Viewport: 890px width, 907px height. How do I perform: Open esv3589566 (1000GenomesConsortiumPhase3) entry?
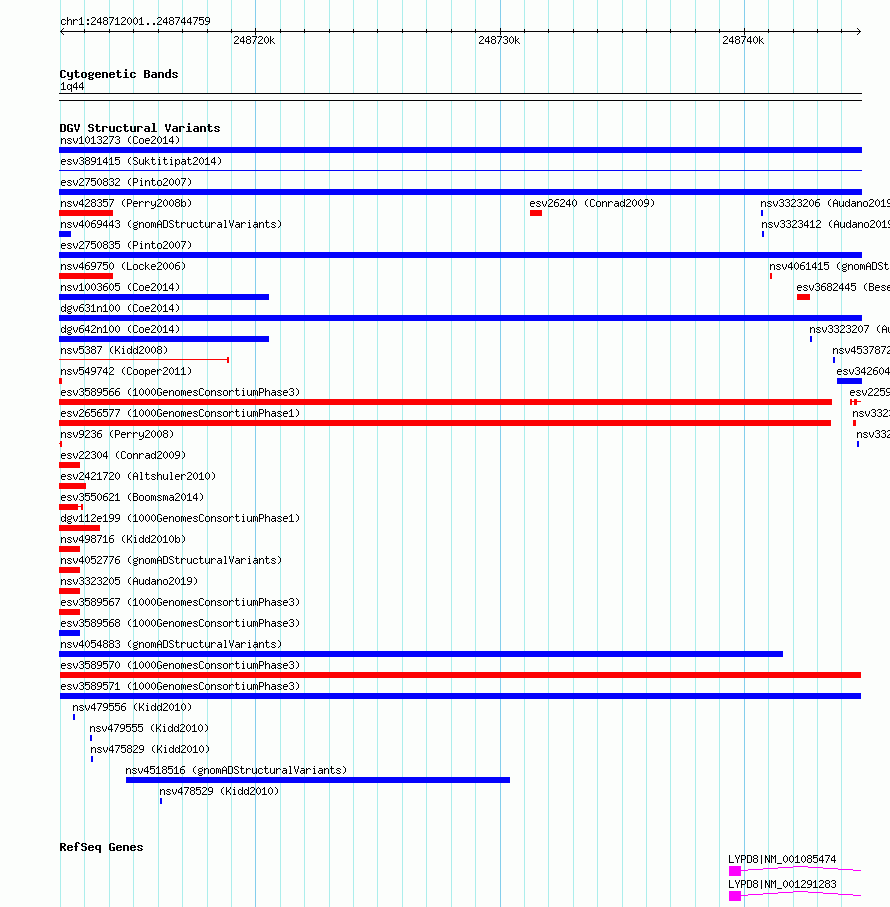[180, 392]
